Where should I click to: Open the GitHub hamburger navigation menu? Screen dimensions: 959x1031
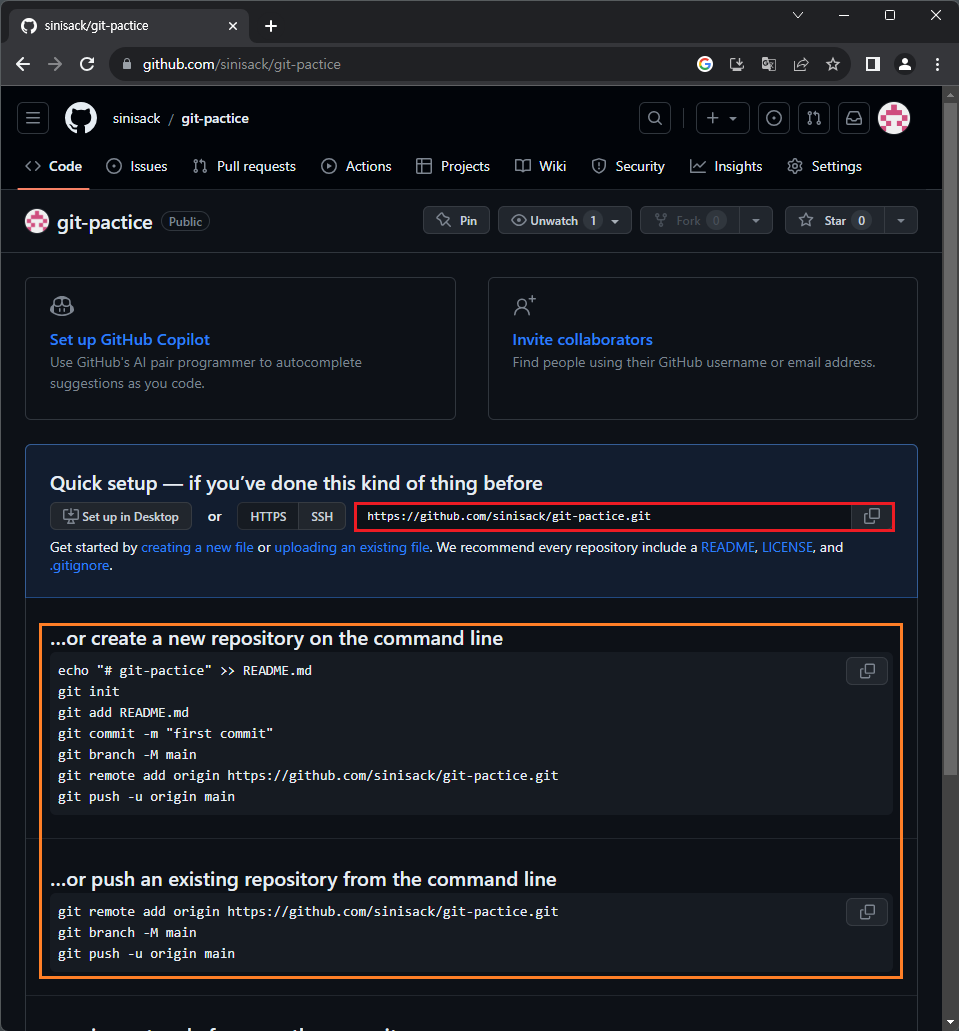[33, 118]
